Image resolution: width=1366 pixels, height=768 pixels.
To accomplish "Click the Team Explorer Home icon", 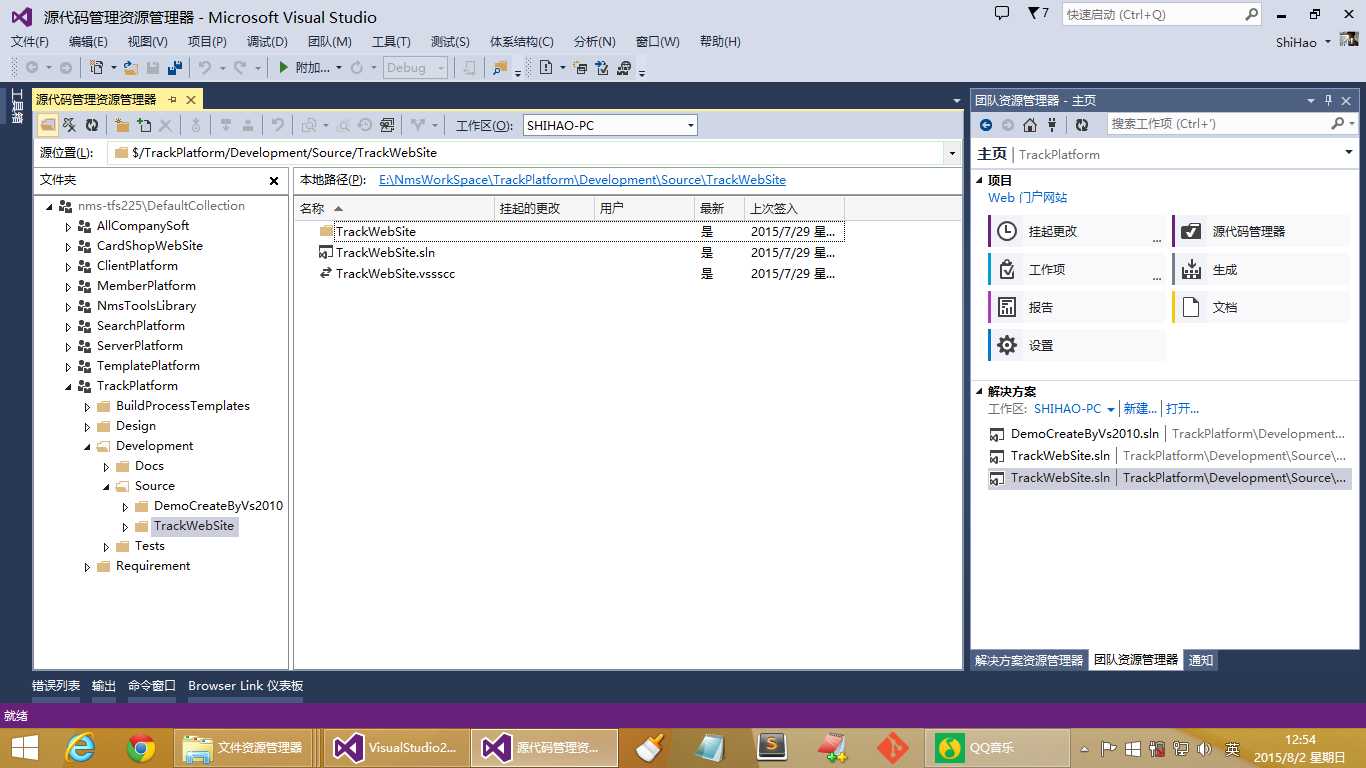I will pyautogui.click(x=1030, y=125).
